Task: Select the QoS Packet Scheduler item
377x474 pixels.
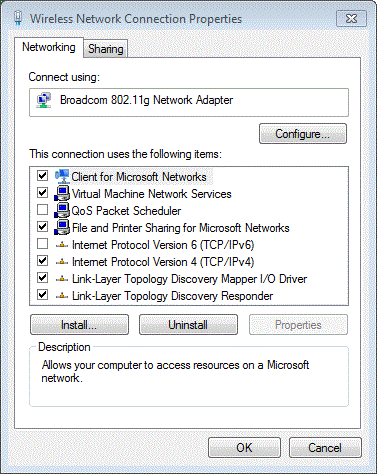Action: click(126, 211)
